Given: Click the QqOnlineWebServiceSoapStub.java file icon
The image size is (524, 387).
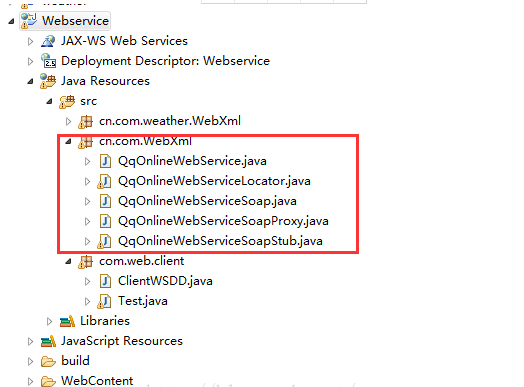Looking at the screenshot, I should tap(105, 242).
